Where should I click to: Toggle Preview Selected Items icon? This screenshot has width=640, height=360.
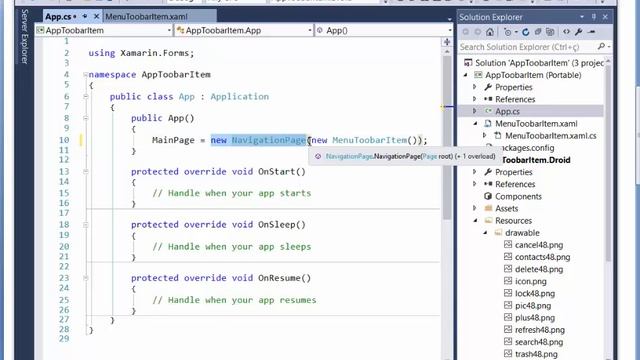pyautogui.click(x=592, y=32)
